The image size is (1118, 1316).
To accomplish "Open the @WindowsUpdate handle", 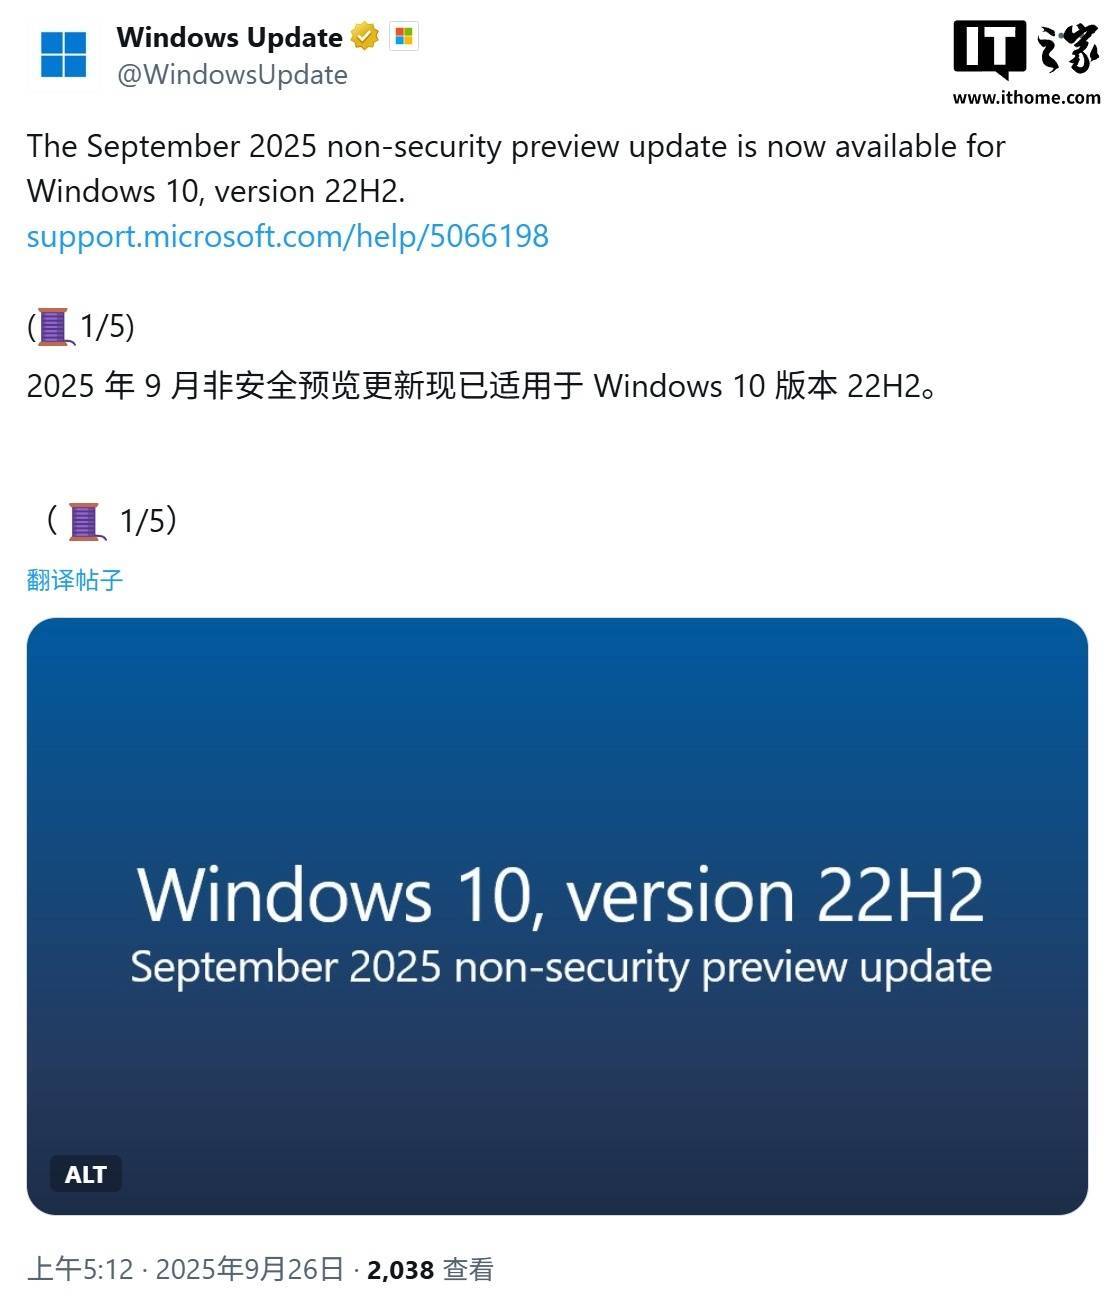I will pyautogui.click(x=232, y=75).
